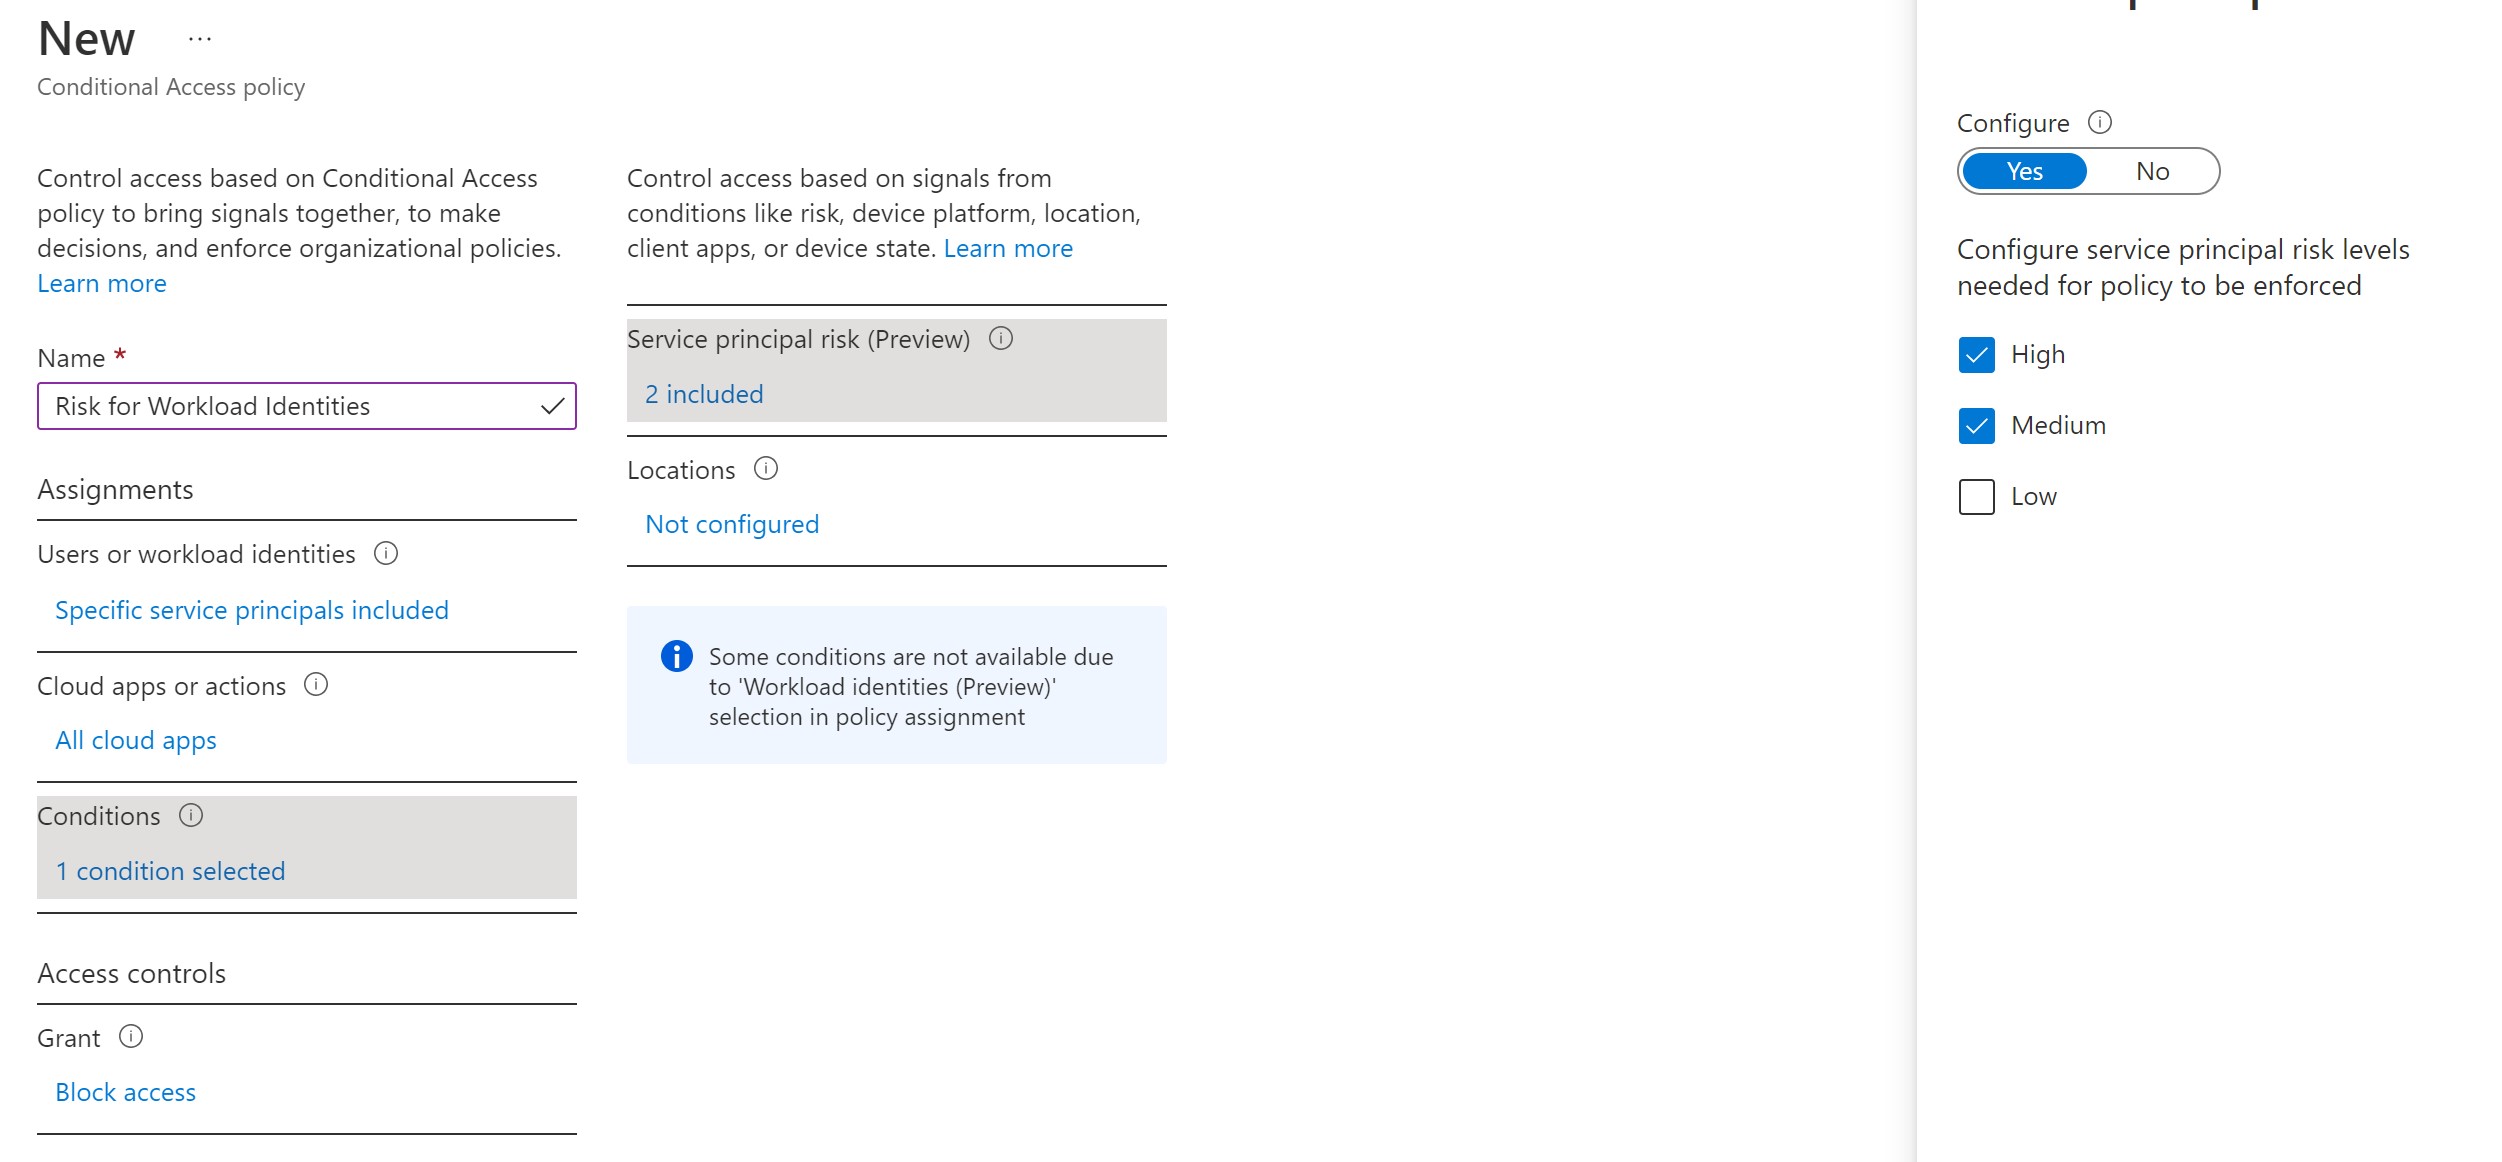
Task: Select Specific service principals included assignment
Action: (251, 608)
